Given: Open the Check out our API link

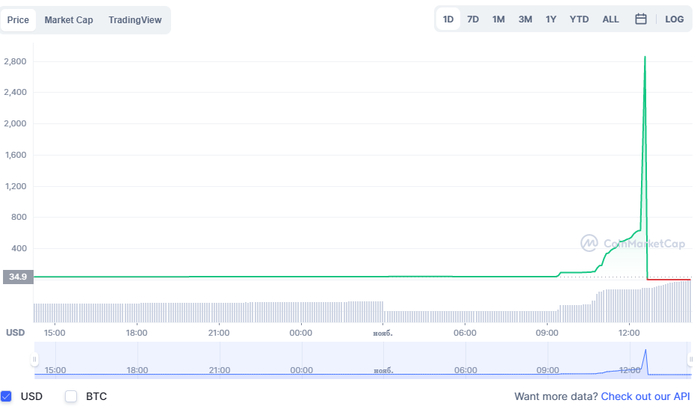Looking at the screenshot, I should pyautogui.click(x=645, y=397).
